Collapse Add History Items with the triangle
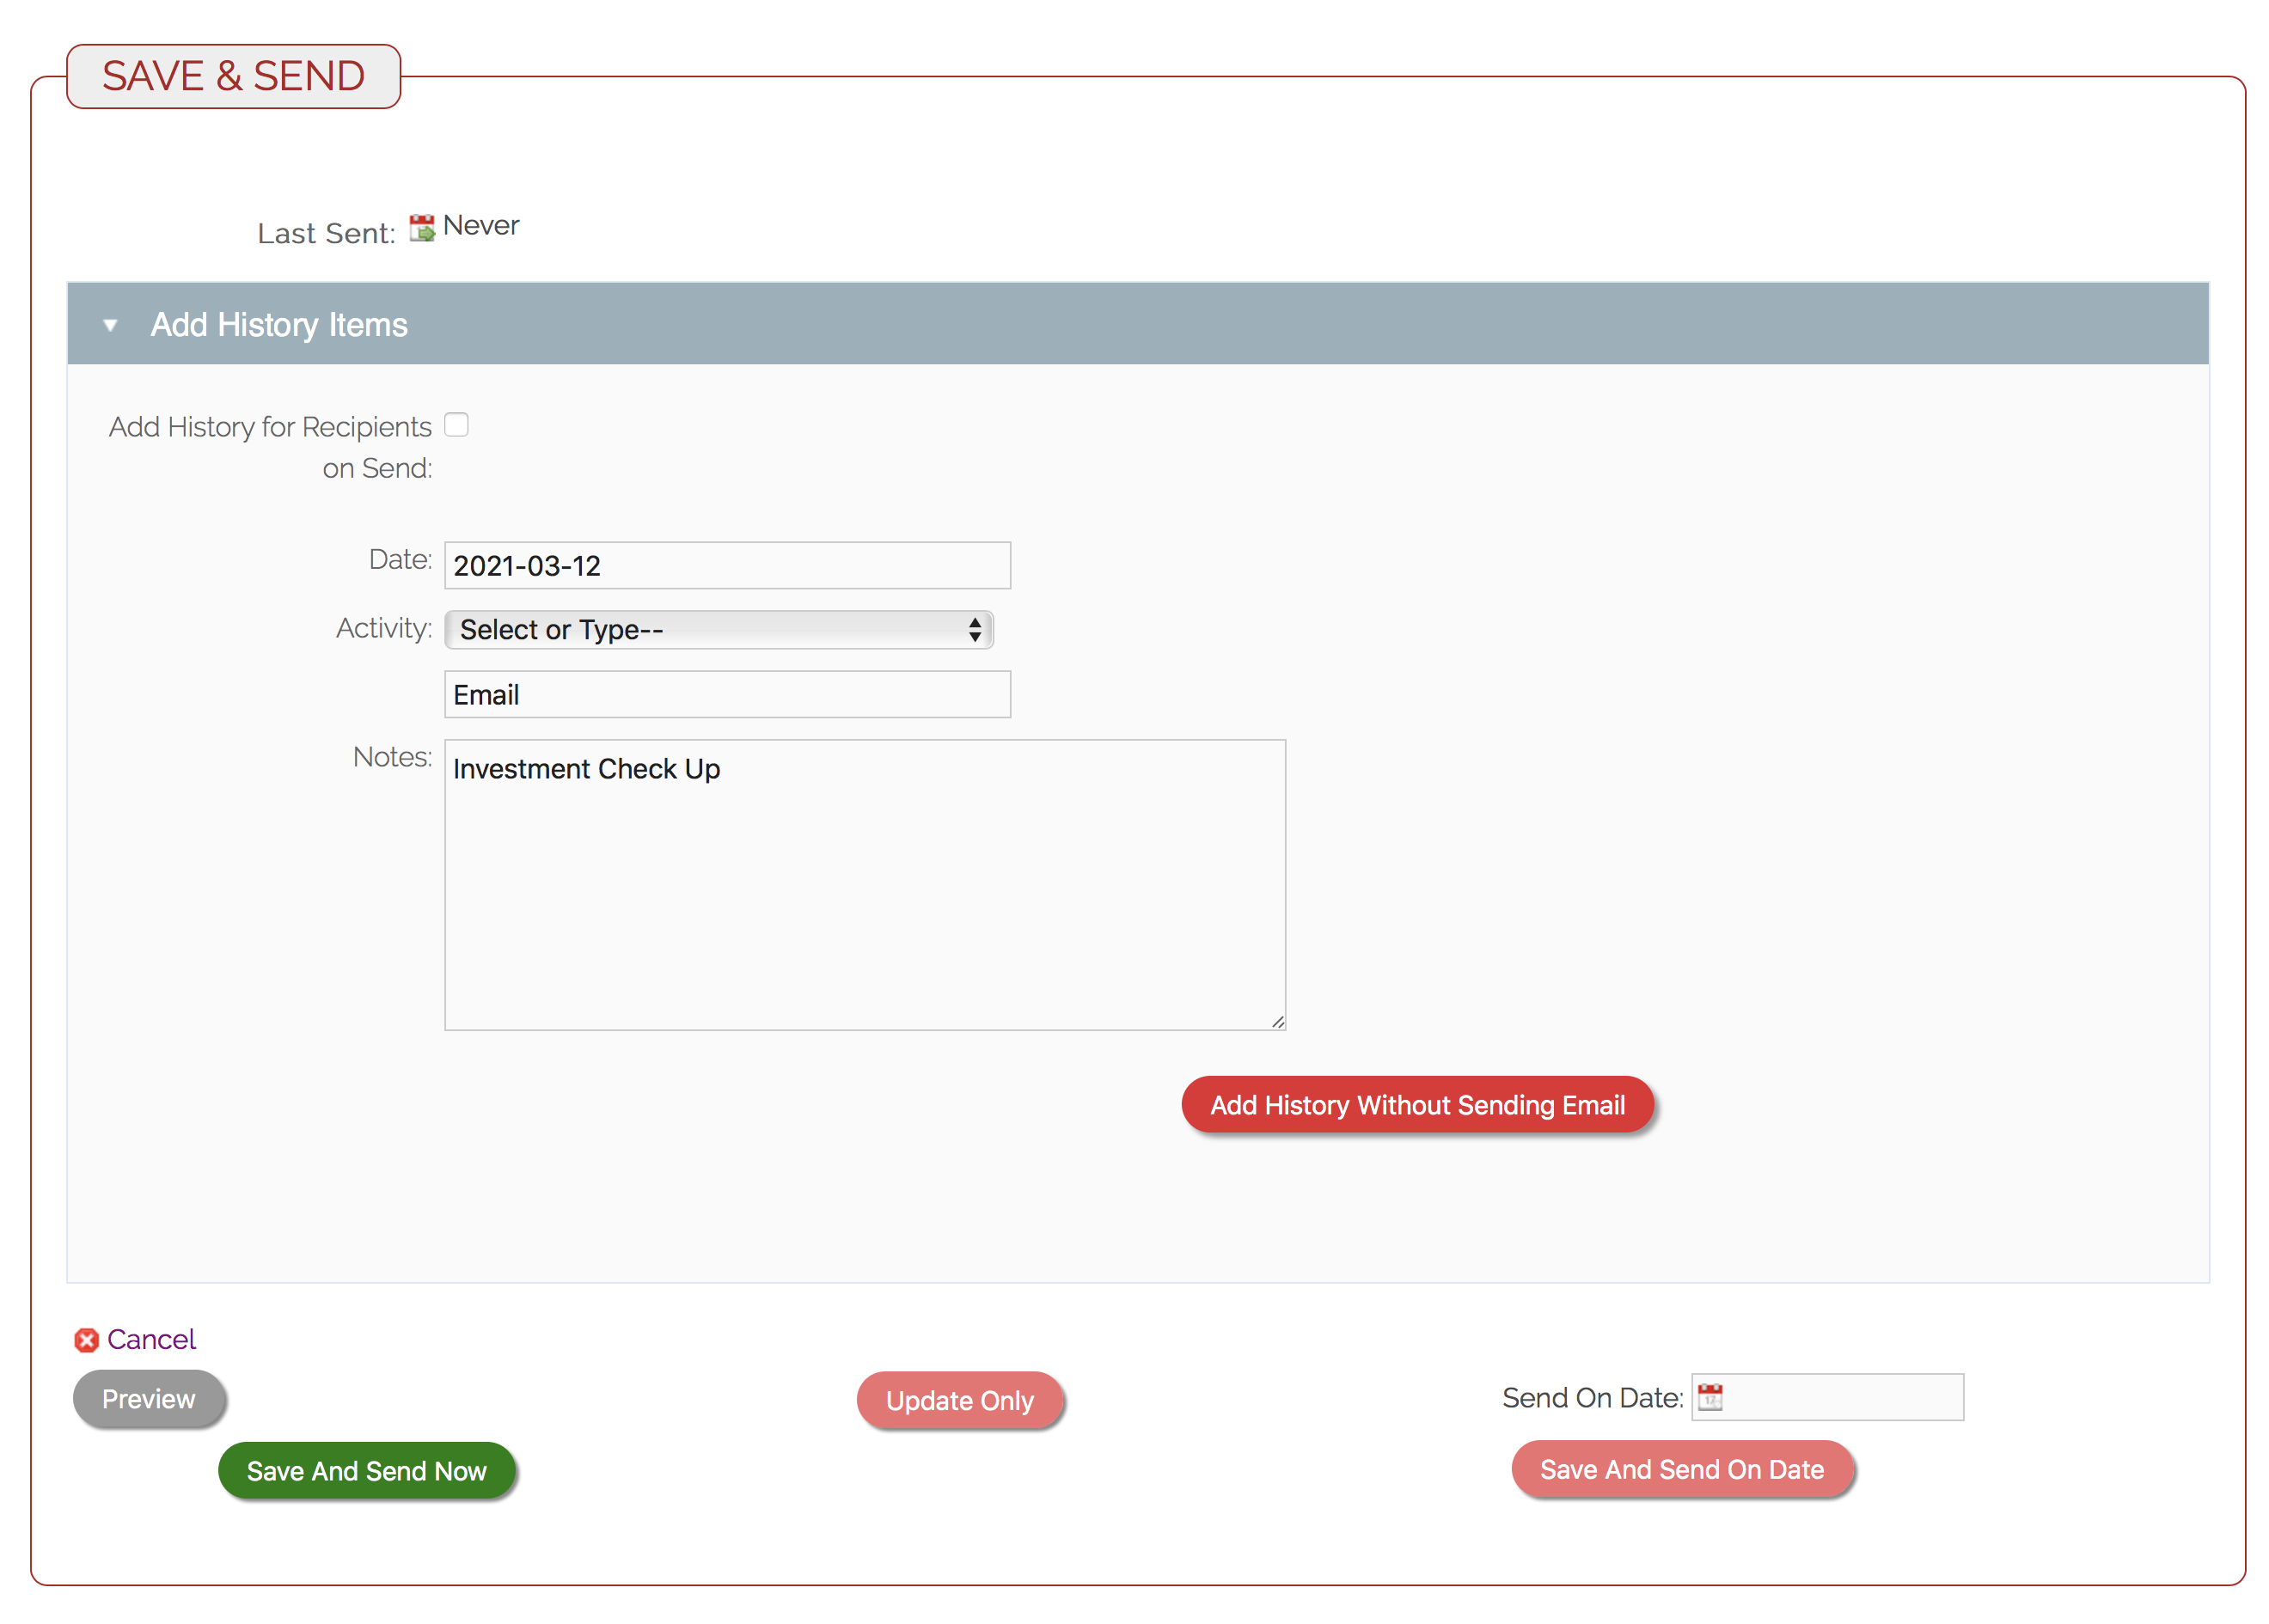The image size is (2269, 1624). coord(110,325)
